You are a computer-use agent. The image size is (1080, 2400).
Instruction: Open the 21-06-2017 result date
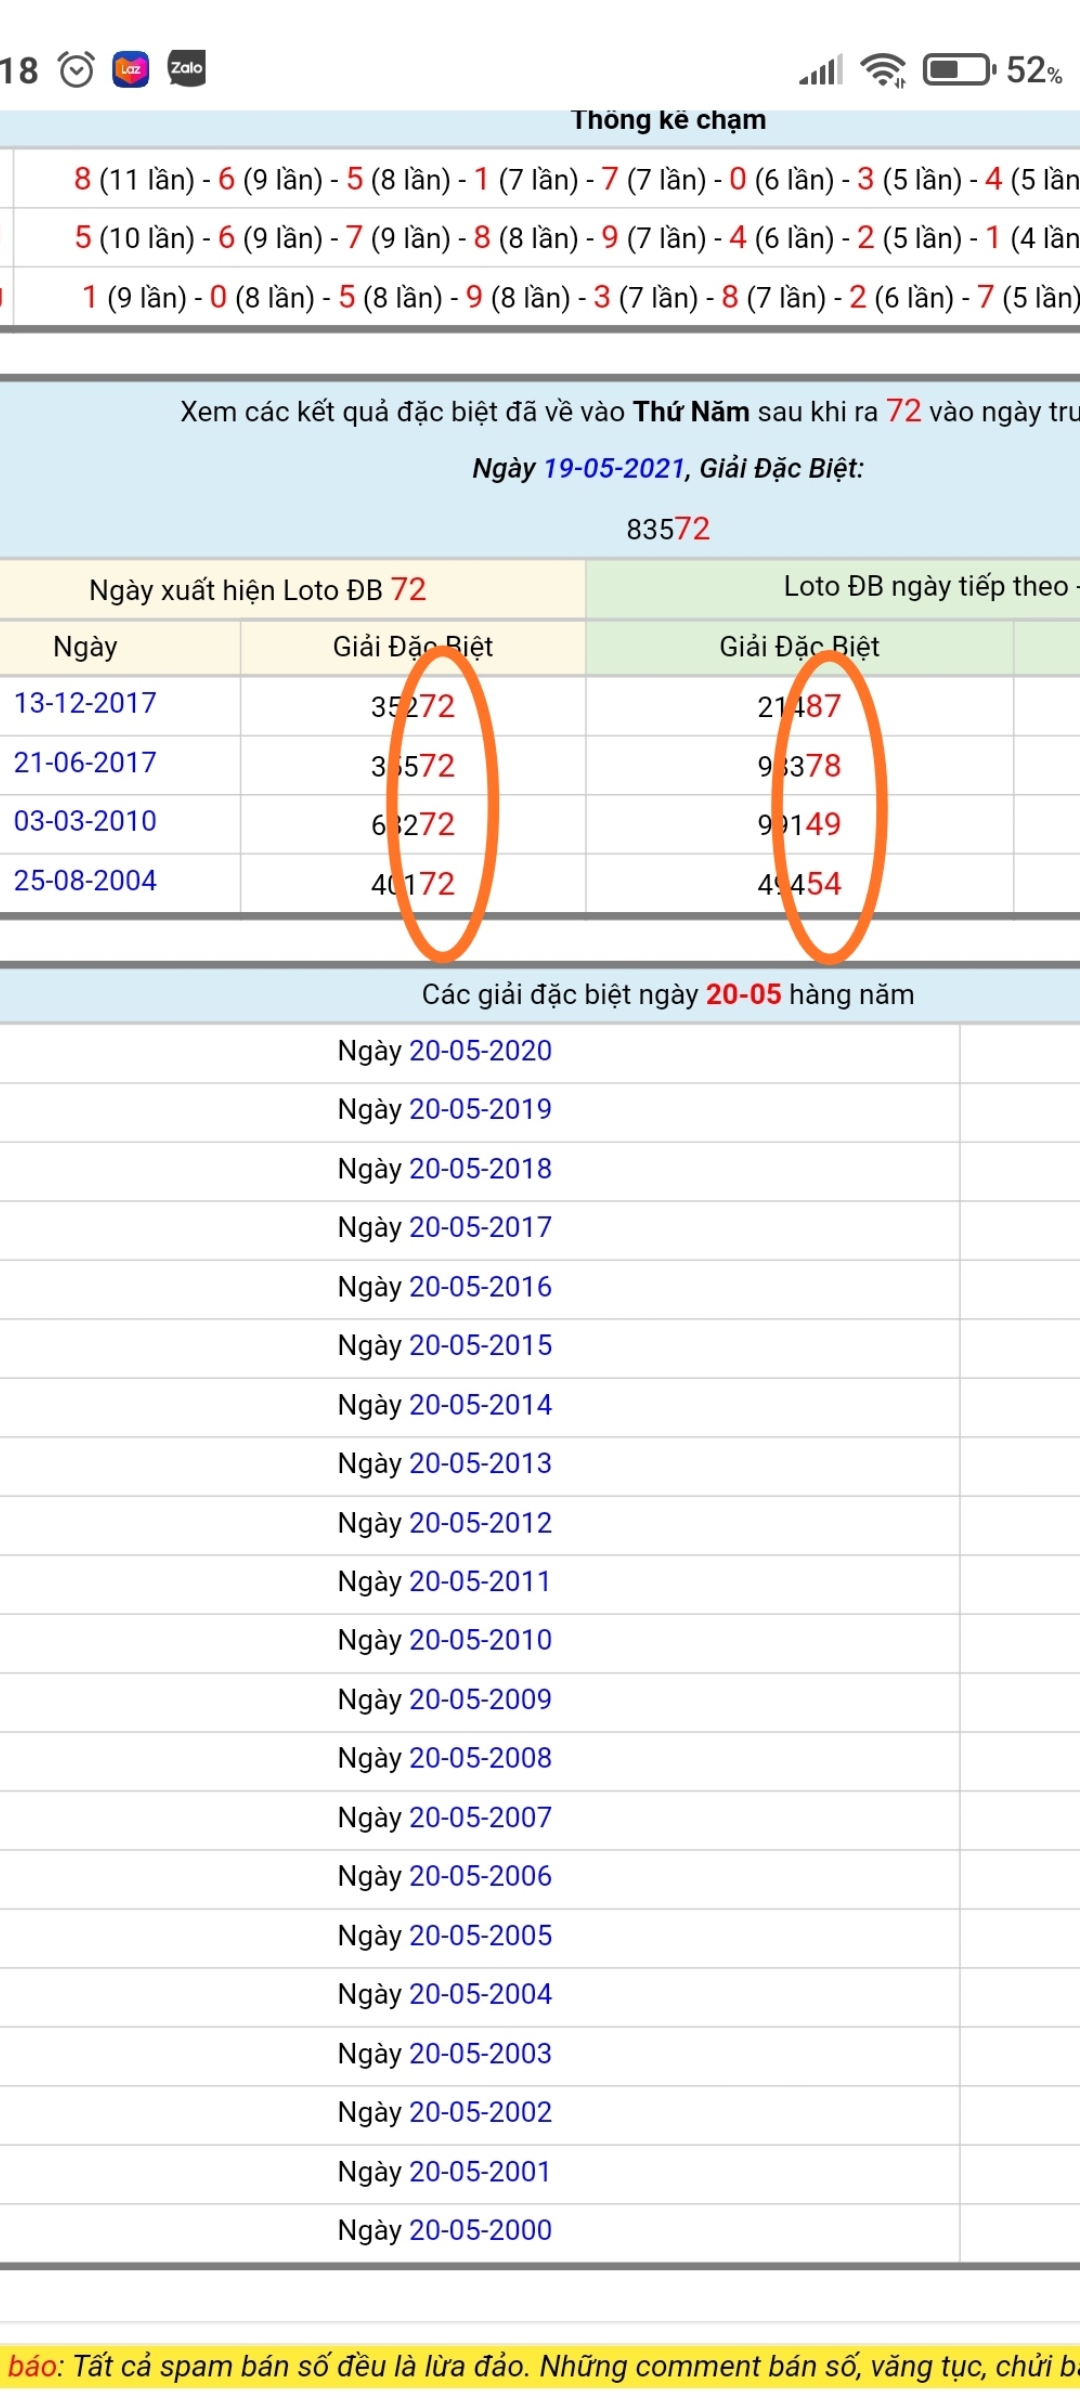click(85, 763)
